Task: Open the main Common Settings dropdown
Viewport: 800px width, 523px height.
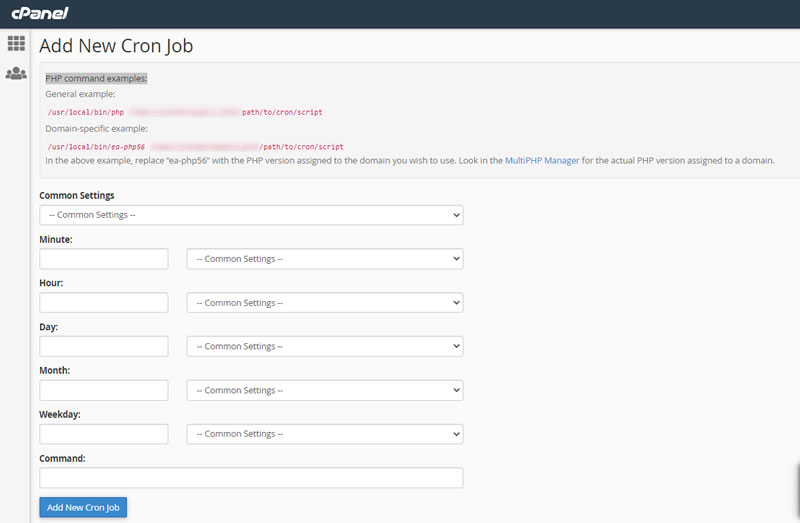Action: [x=251, y=215]
